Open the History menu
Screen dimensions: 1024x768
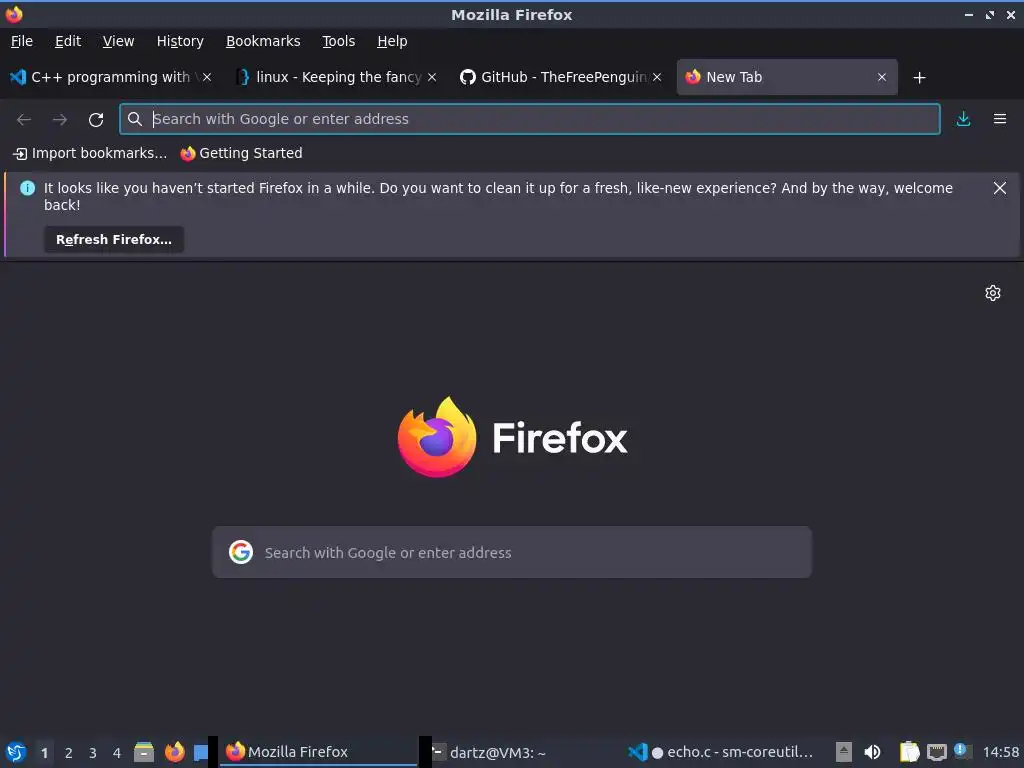point(180,41)
